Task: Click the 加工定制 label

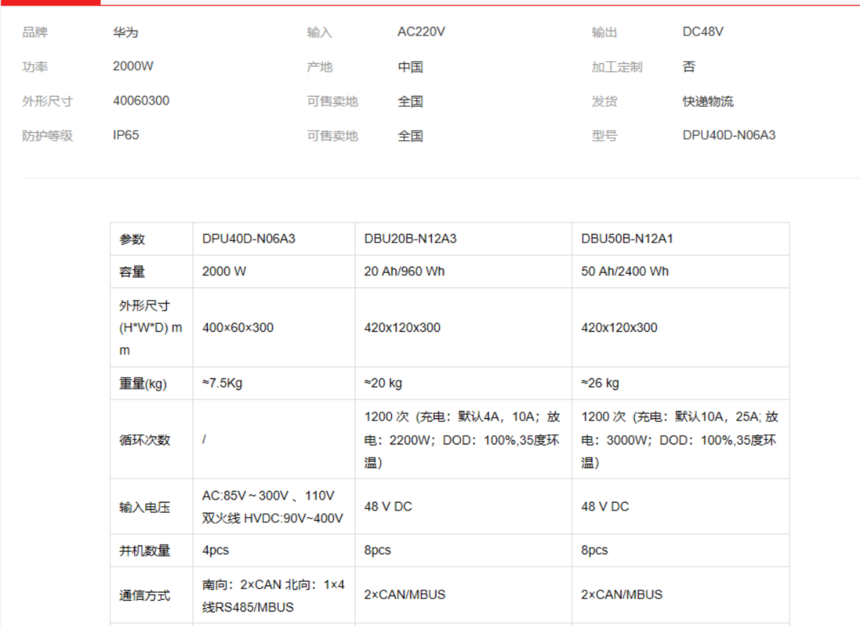Action: tap(617, 67)
